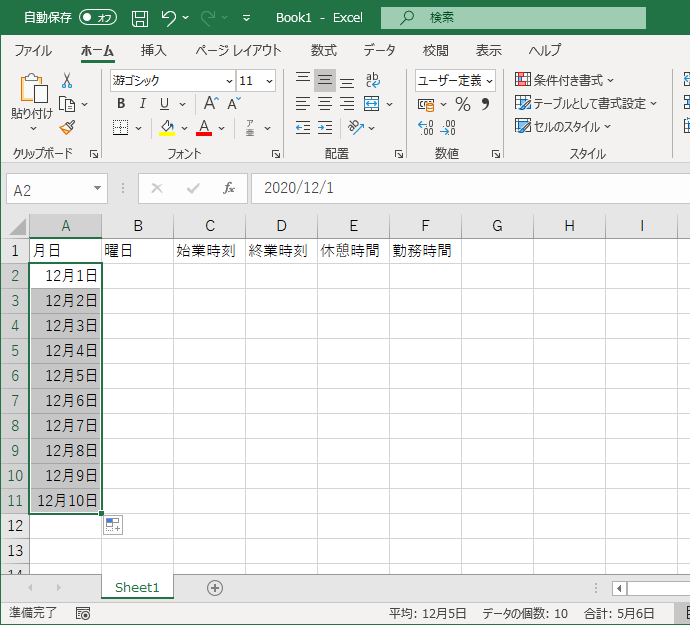Image resolution: width=690 pixels, height=625 pixels.
Task: Toggle Center horizontal alignment
Action: point(325,104)
